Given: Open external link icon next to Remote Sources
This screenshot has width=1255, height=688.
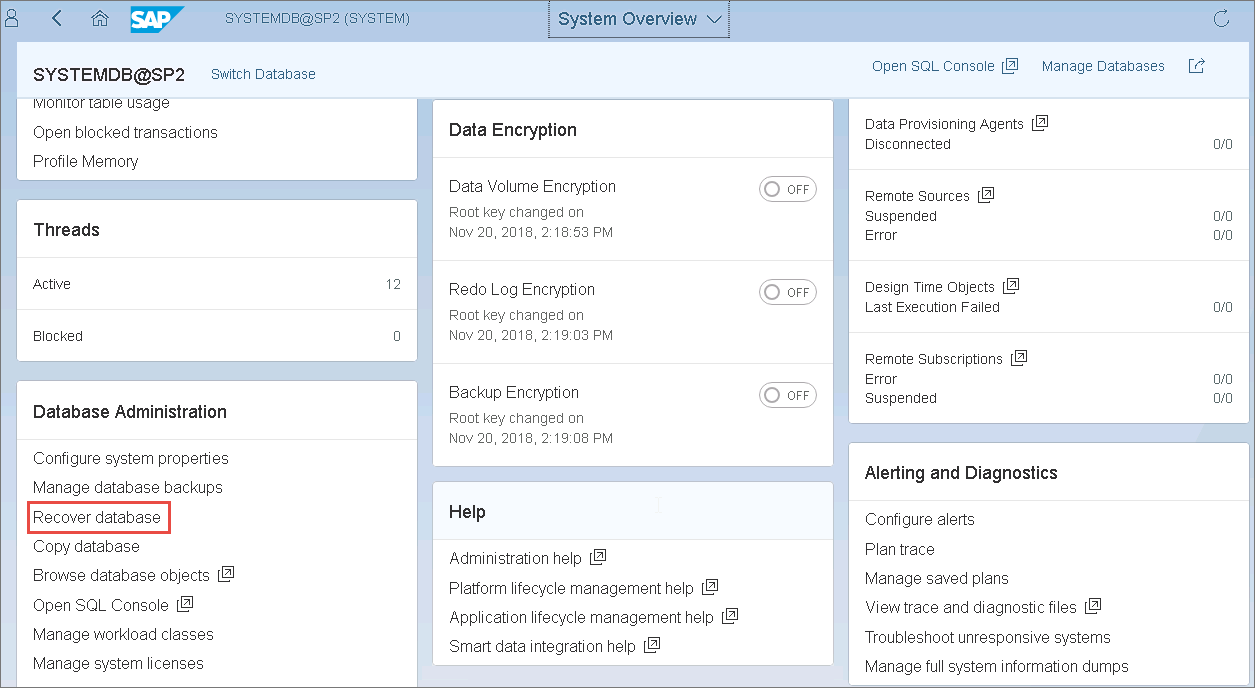Looking at the screenshot, I should click(x=986, y=195).
